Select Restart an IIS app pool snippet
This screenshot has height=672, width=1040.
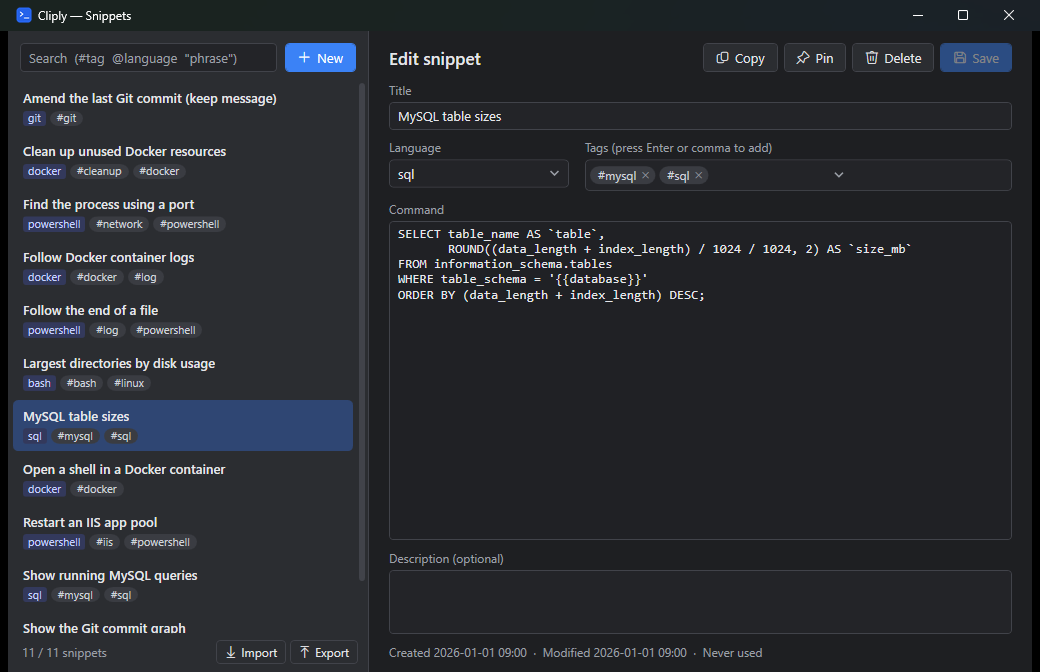[183, 531]
